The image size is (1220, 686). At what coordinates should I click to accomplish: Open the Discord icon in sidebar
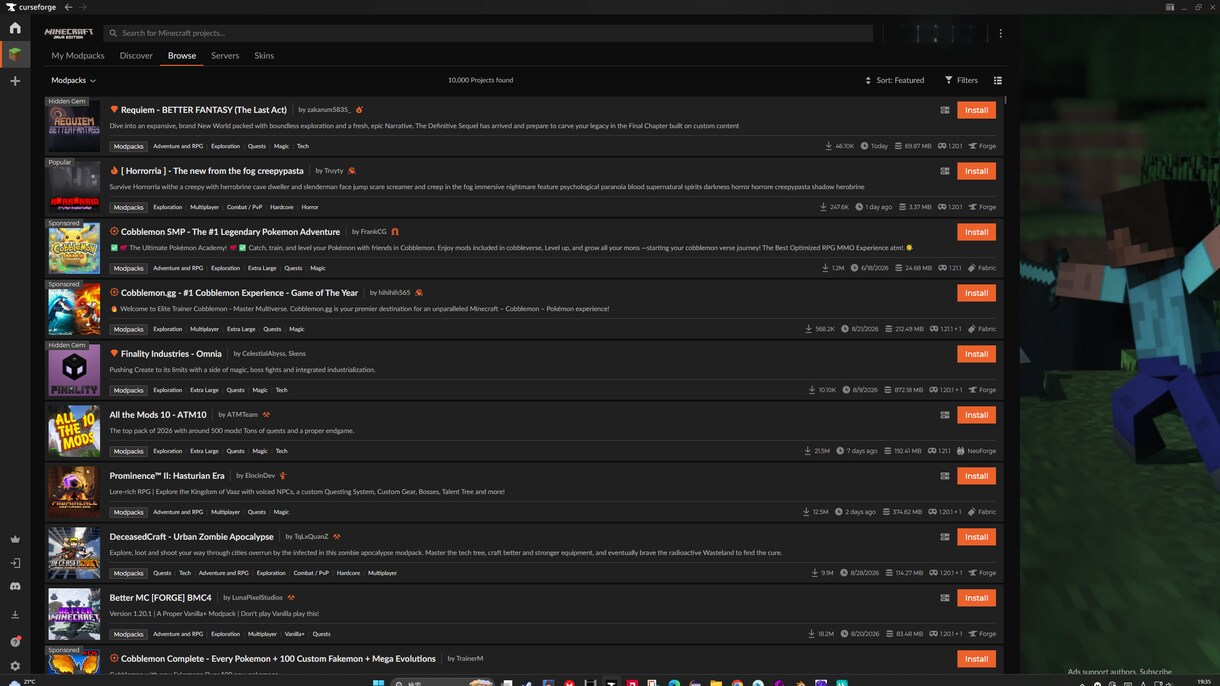pyautogui.click(x=15, y=587)
